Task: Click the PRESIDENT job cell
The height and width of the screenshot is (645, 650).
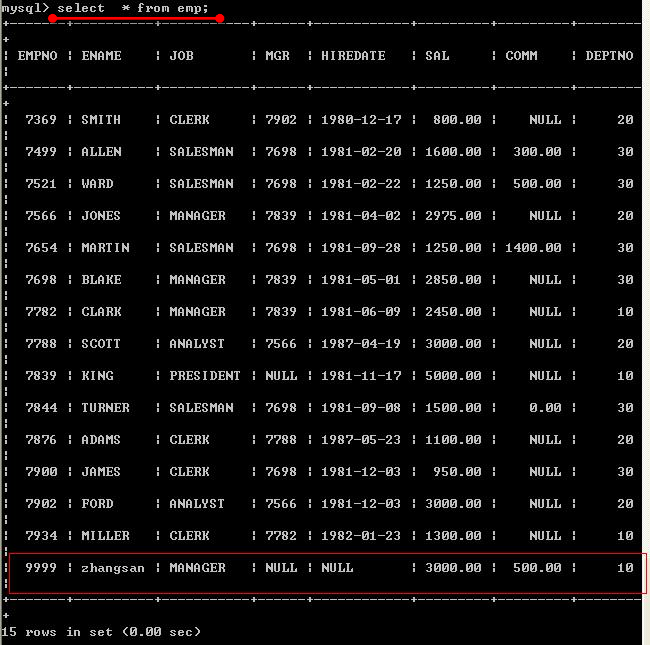Action: [x=205, y=376]
